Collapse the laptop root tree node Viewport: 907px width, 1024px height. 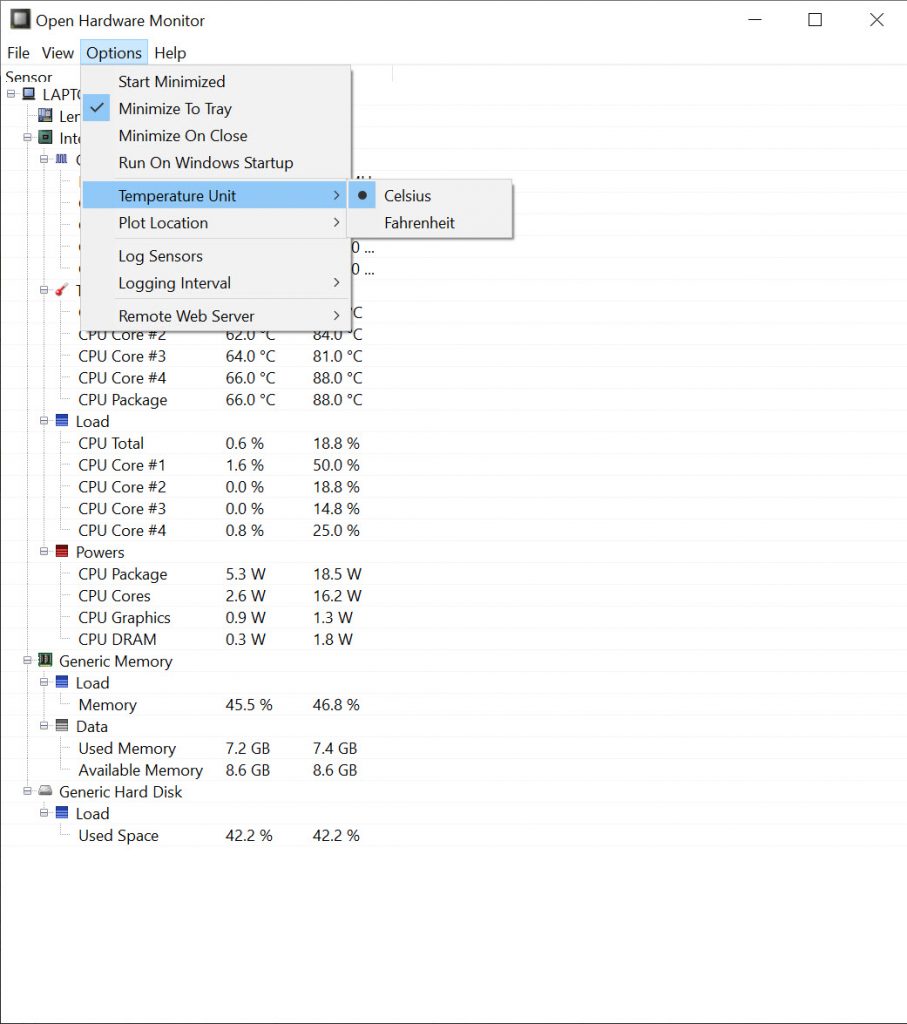(x=11, y=94)
